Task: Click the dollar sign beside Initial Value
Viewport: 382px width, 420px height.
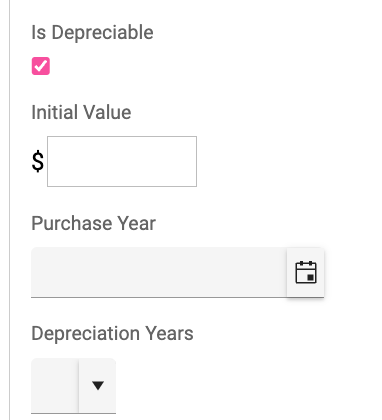Action: coord(38,161)
